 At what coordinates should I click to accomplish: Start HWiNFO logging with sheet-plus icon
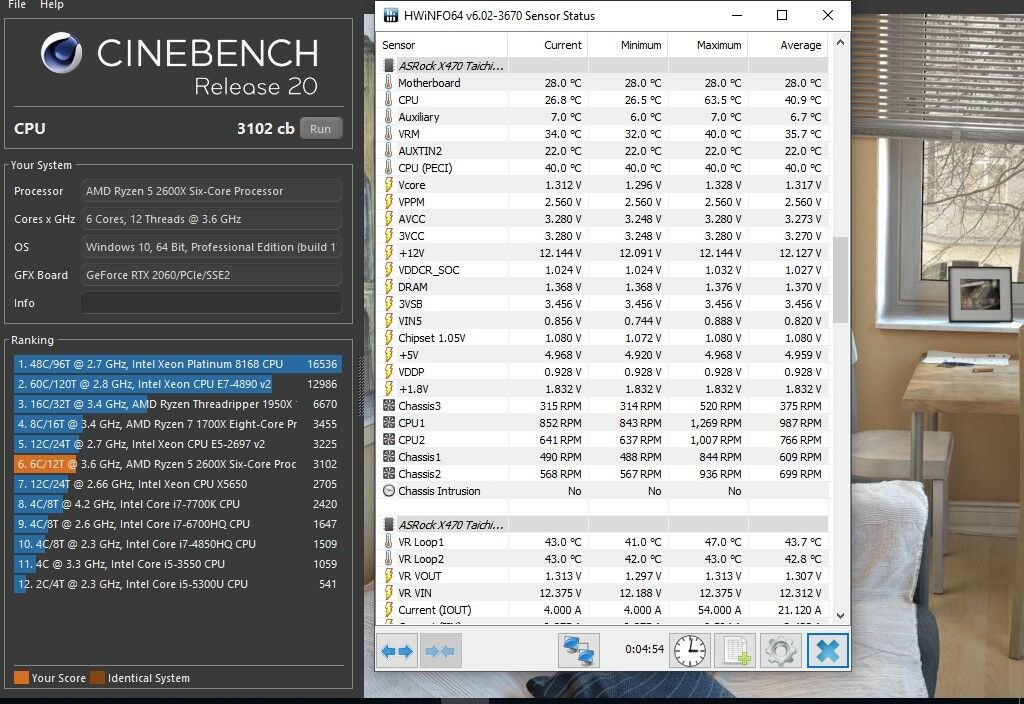[x=735, y=650]
